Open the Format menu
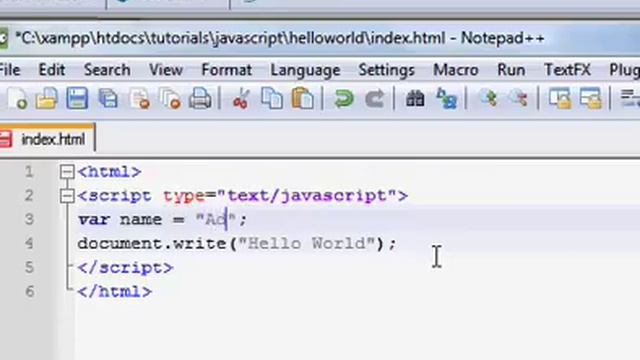 pyautogui.click(x=227, y=70)
